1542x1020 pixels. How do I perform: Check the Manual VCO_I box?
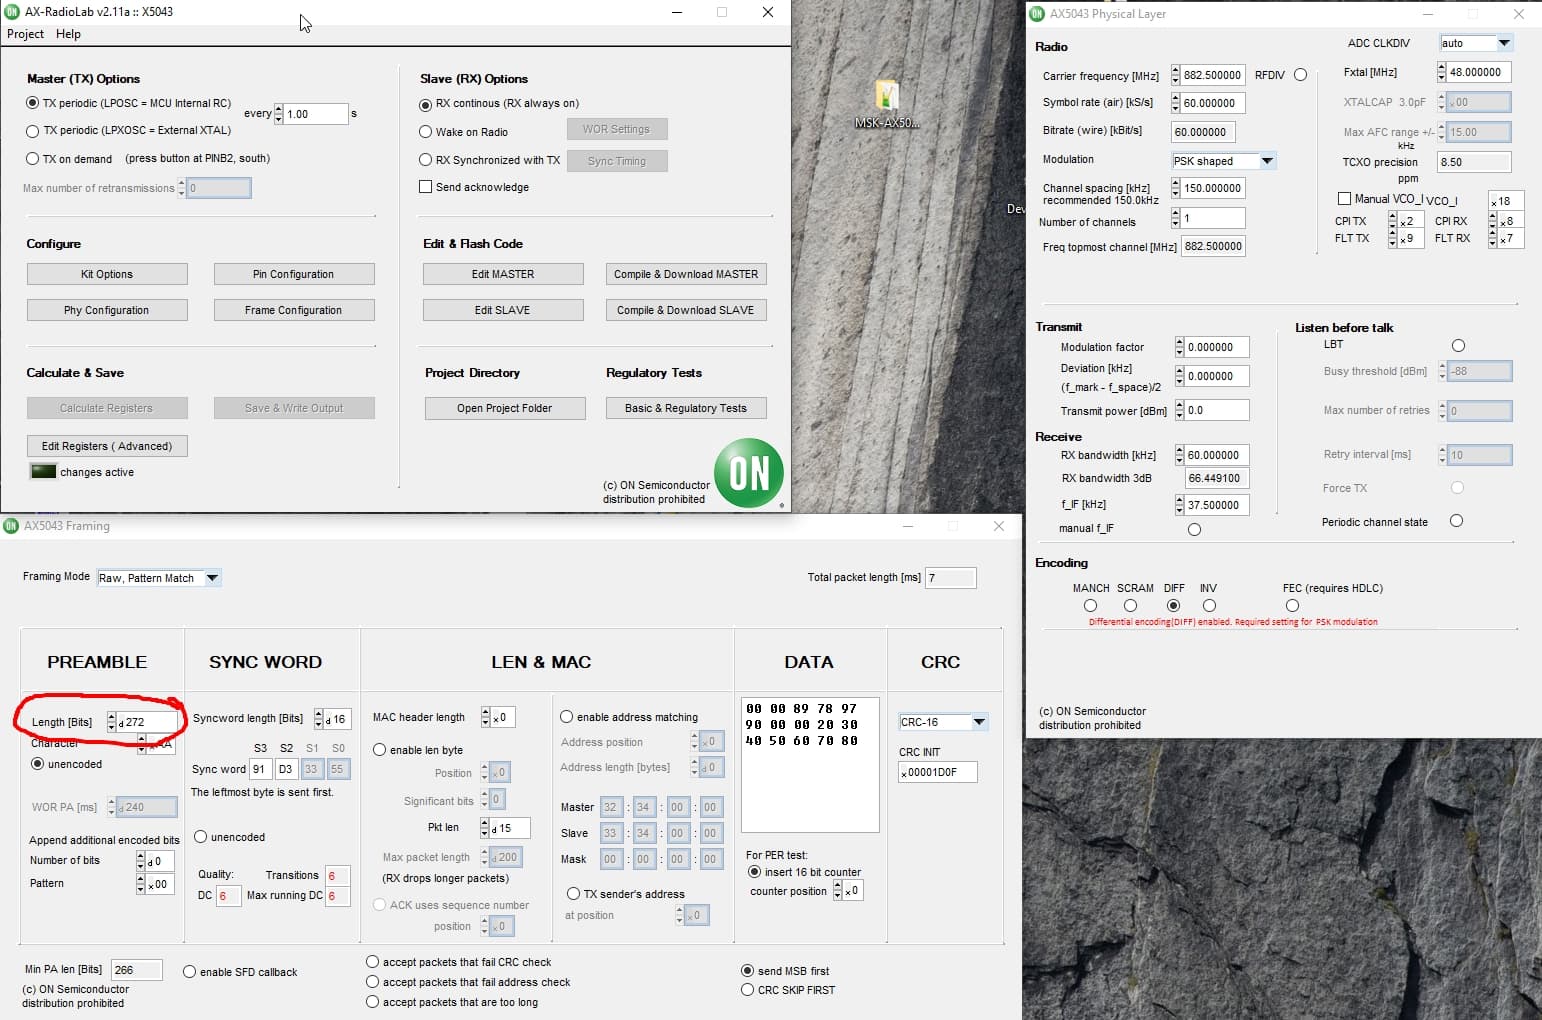point(1344,199)
